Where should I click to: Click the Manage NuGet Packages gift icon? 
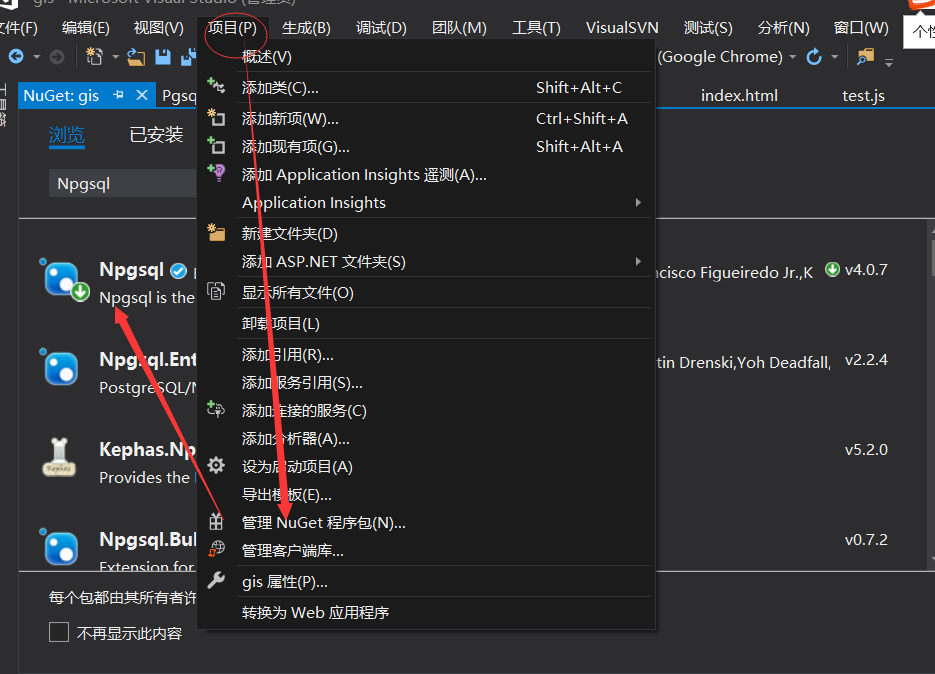pos(216,521)
